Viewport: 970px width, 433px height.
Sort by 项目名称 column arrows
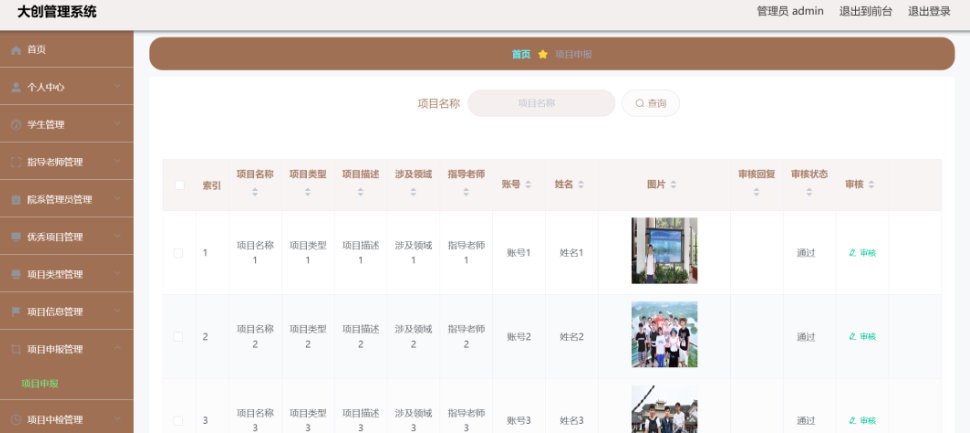pos(255,192)
